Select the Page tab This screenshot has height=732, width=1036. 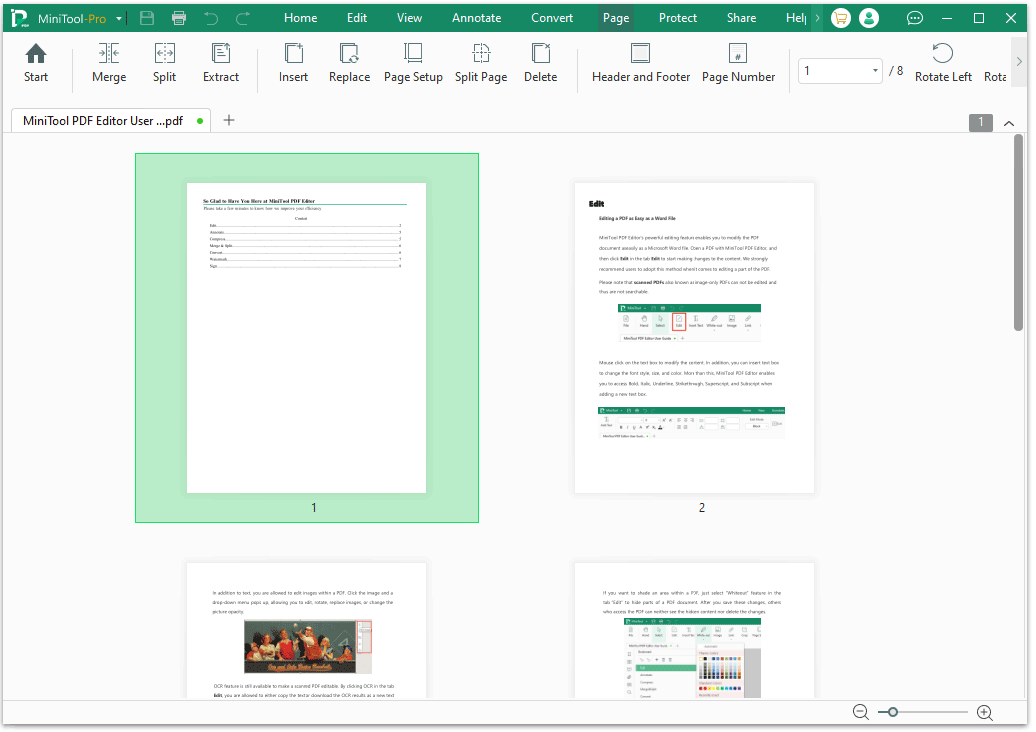616,18
